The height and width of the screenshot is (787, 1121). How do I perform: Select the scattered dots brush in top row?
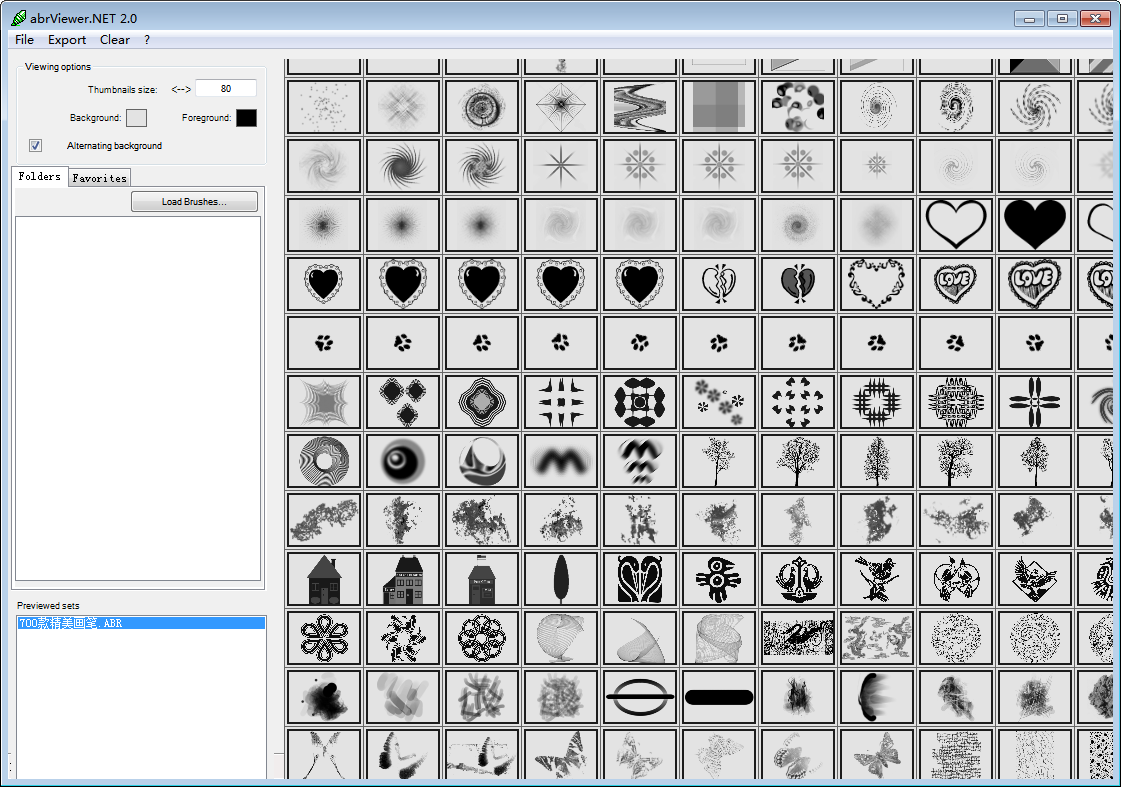(x=324, y=107)
